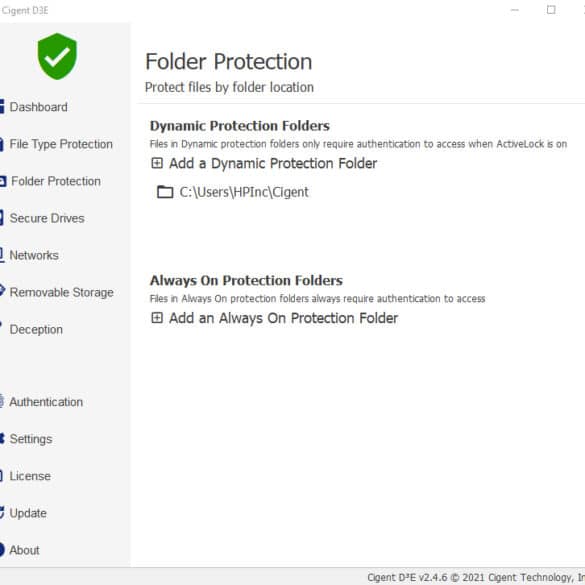The image size is (585, 585).
Task: Click Add an Always On Protection Folder
Action: [x=284, y=318]
